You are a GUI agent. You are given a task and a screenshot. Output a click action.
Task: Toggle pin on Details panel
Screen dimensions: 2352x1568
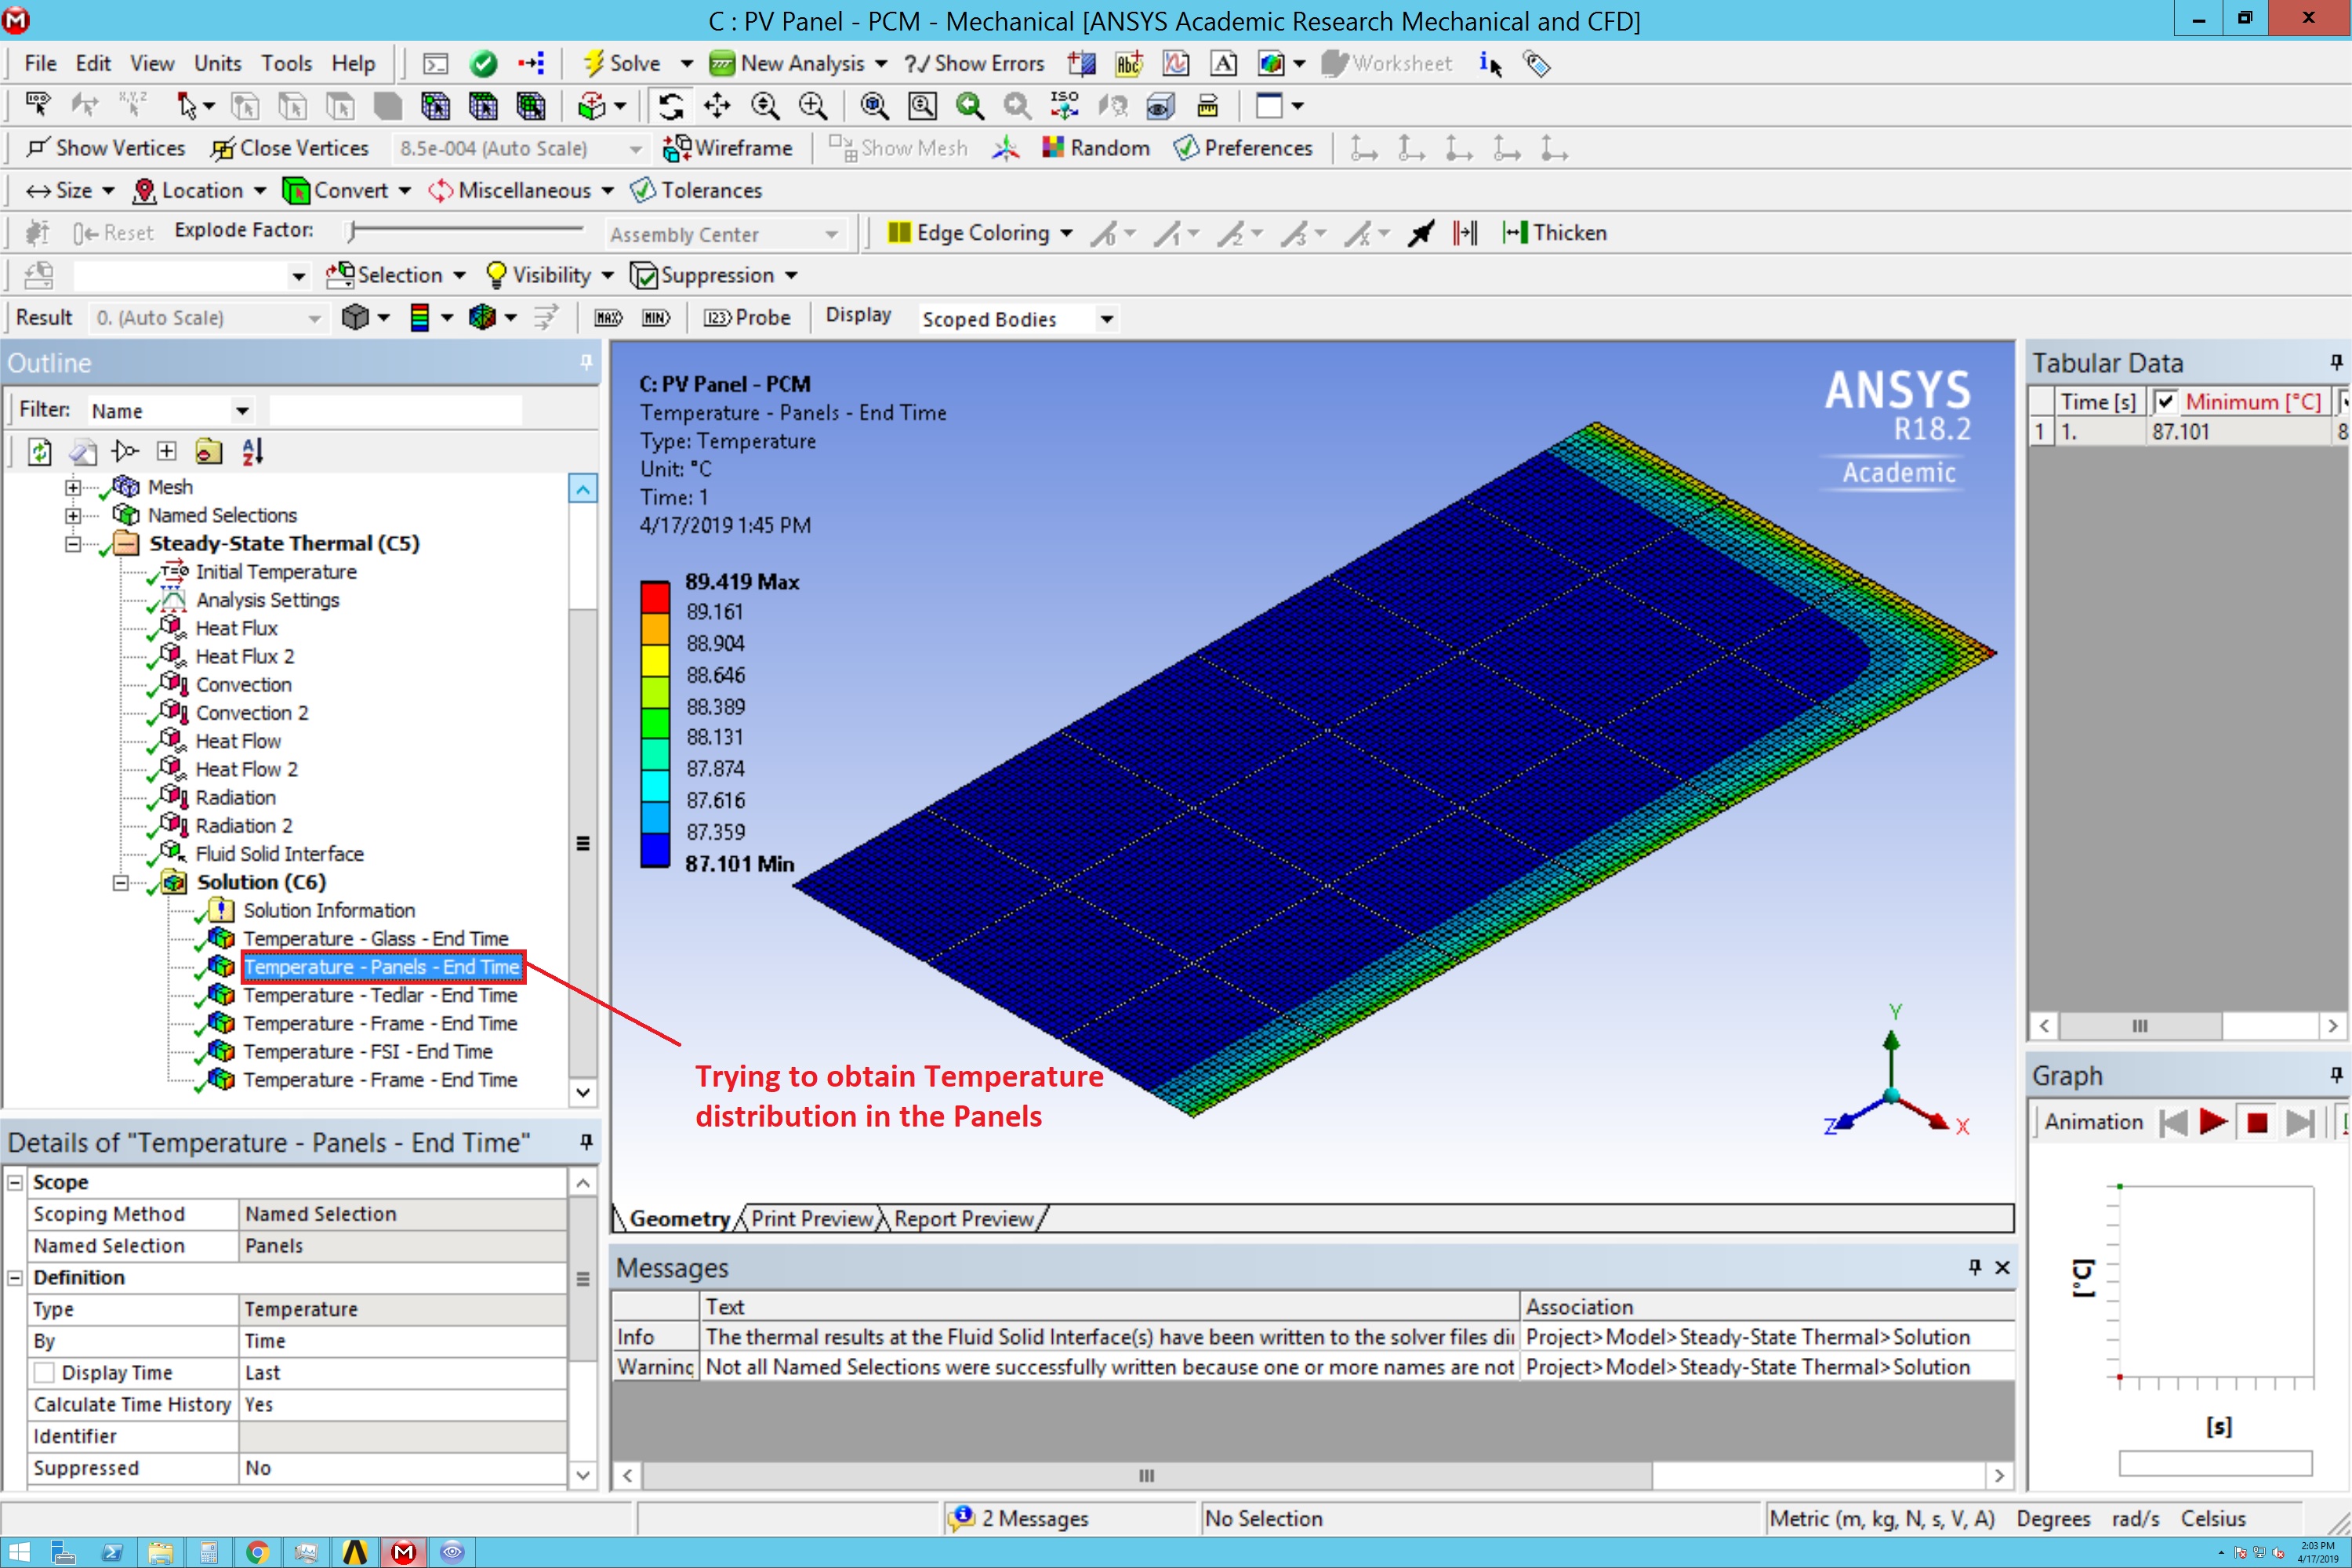[586, 1142]
